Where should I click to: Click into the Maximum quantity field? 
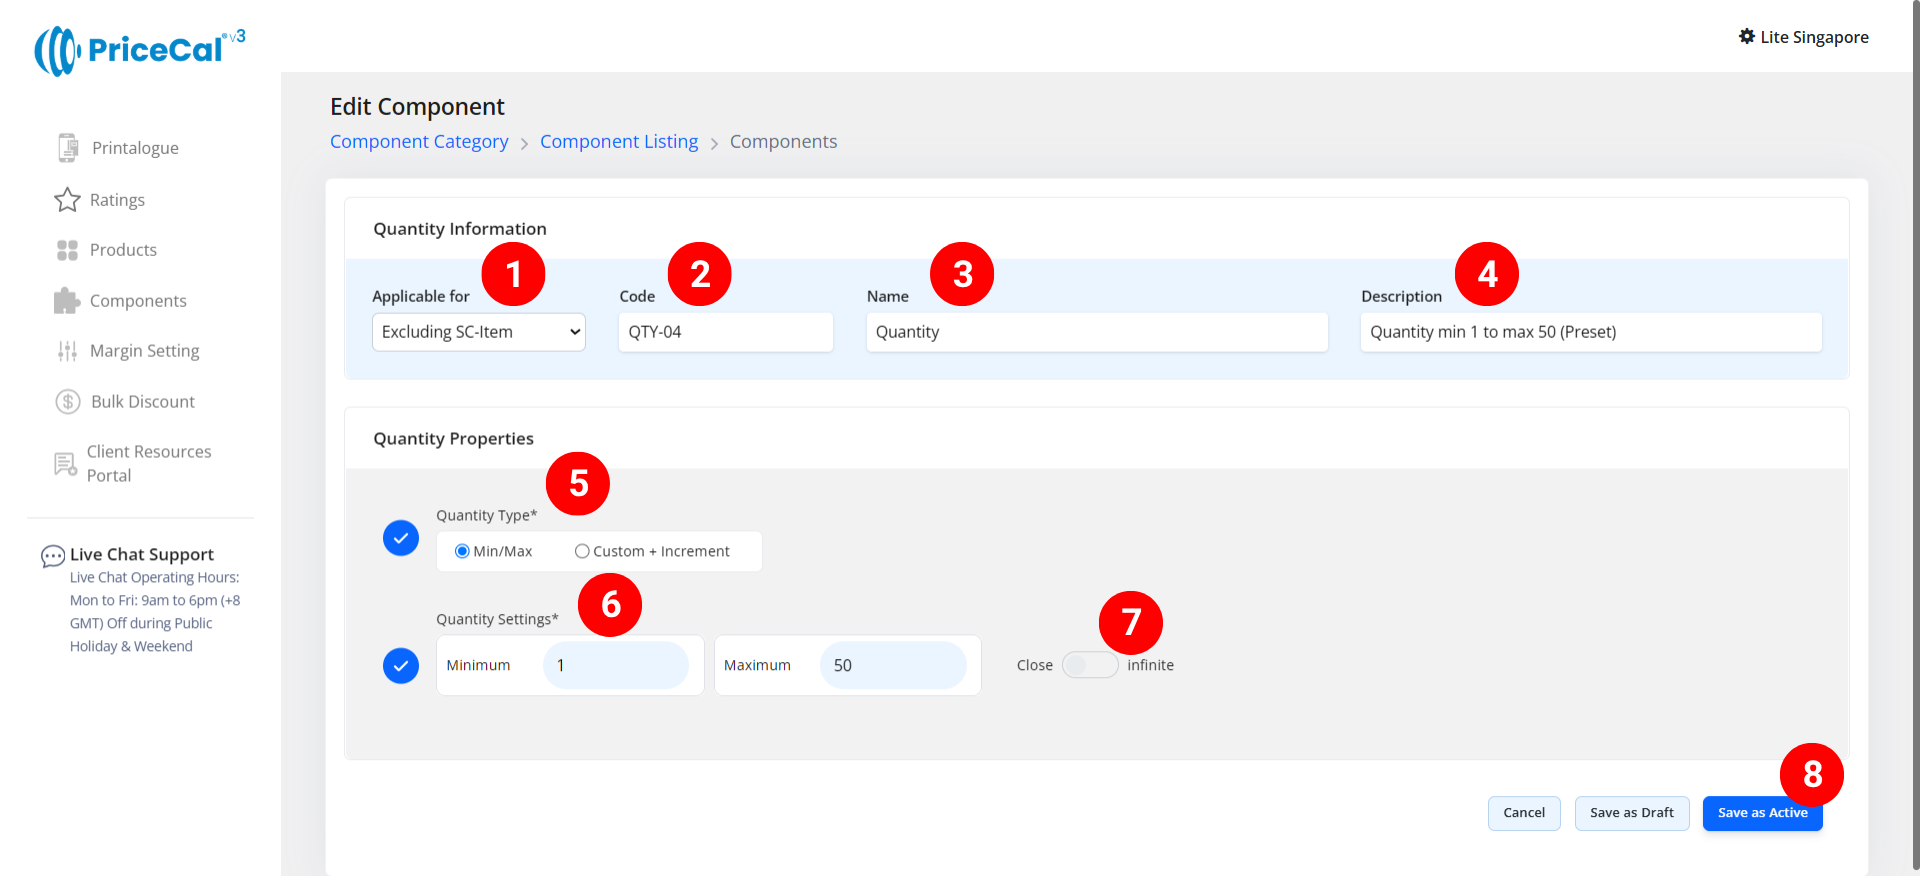[892, 665]
